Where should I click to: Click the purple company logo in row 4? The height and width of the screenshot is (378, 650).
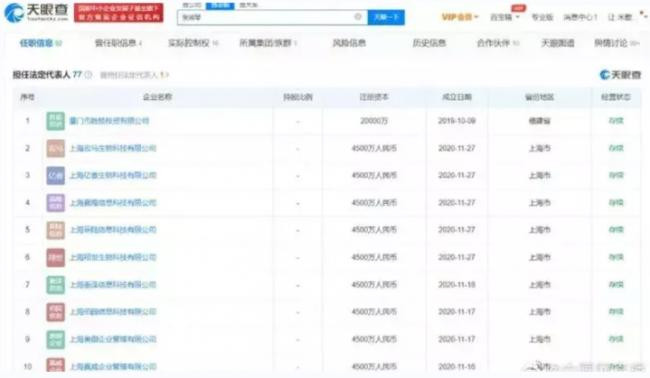tap(56, 203)
